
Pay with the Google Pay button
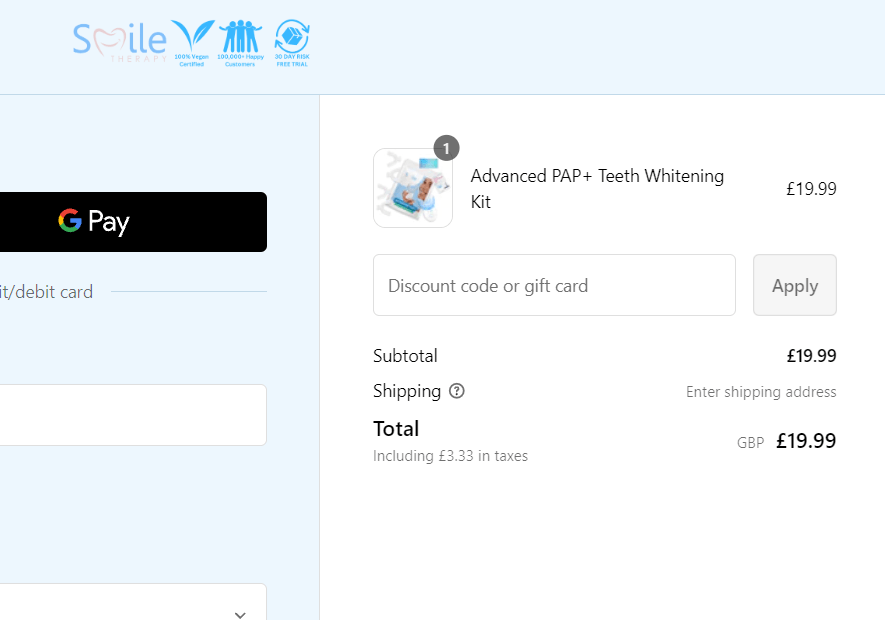(133, 222)
